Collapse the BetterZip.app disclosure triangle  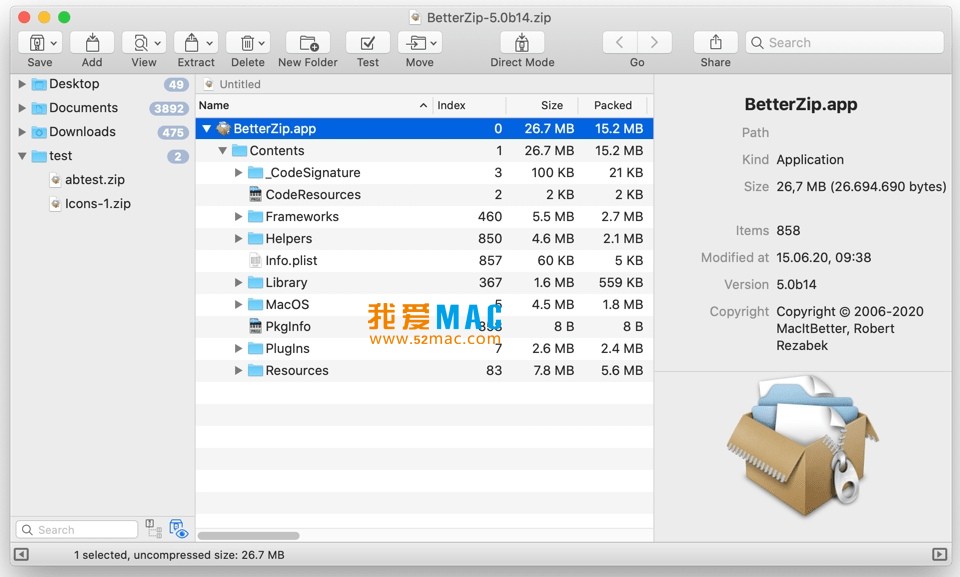point(207,129)
